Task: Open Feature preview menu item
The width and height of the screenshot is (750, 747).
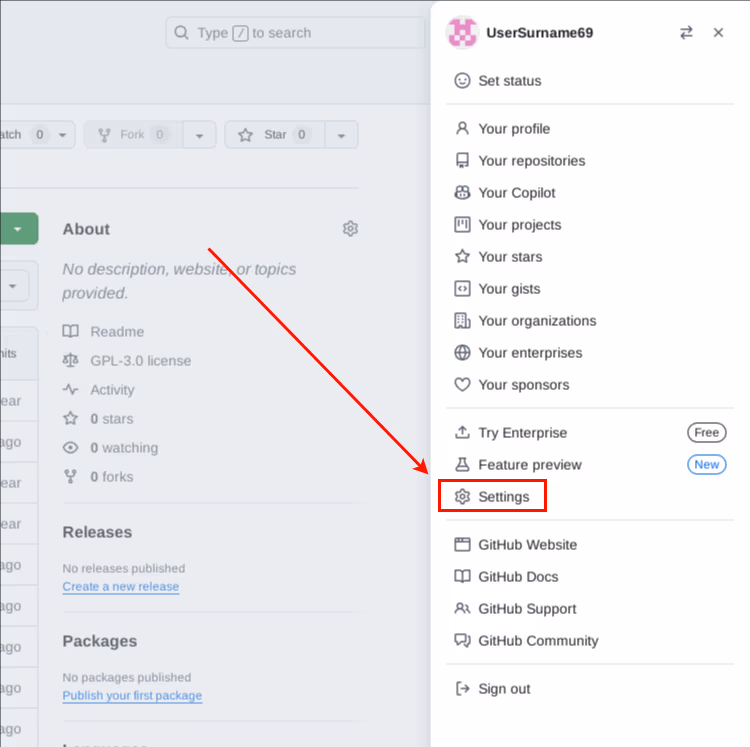Action: pyautogui.click(x=529, y=465)
